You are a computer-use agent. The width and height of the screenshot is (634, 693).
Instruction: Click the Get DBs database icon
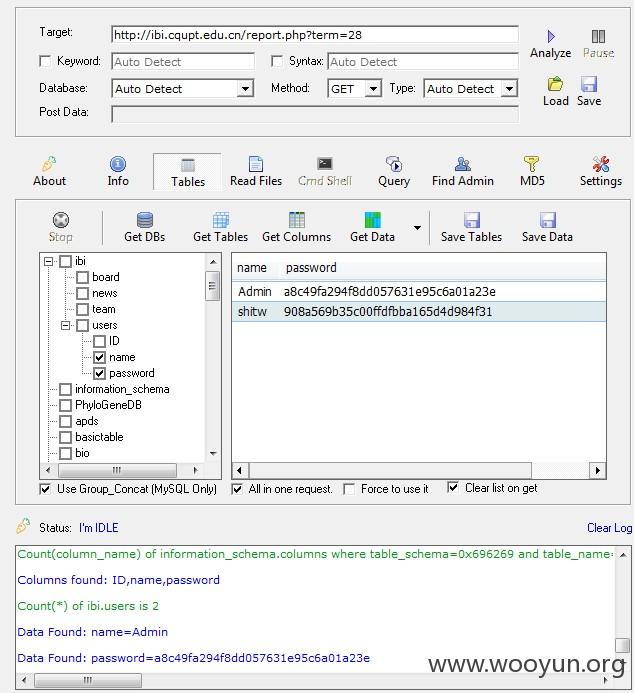click(144, 220)
